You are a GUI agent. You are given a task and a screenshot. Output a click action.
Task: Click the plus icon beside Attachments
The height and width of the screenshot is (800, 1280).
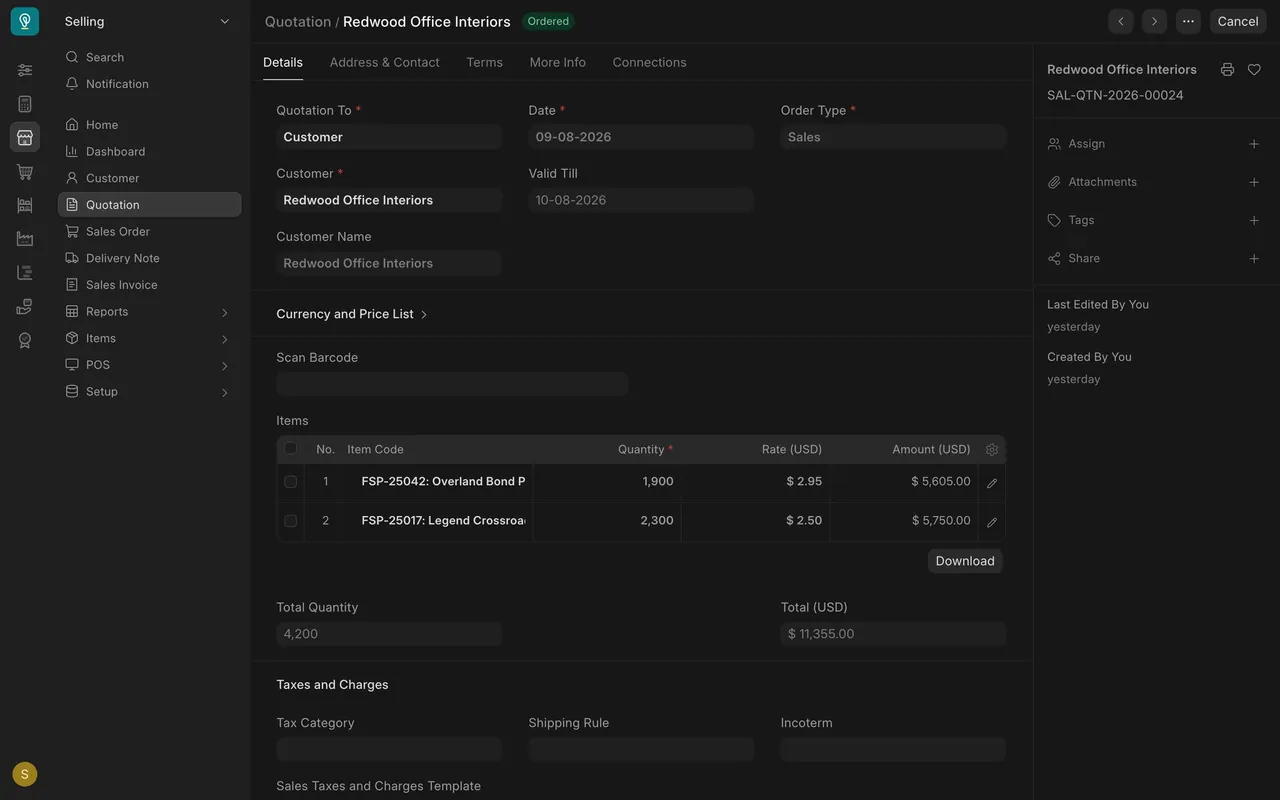(1254, 182)
